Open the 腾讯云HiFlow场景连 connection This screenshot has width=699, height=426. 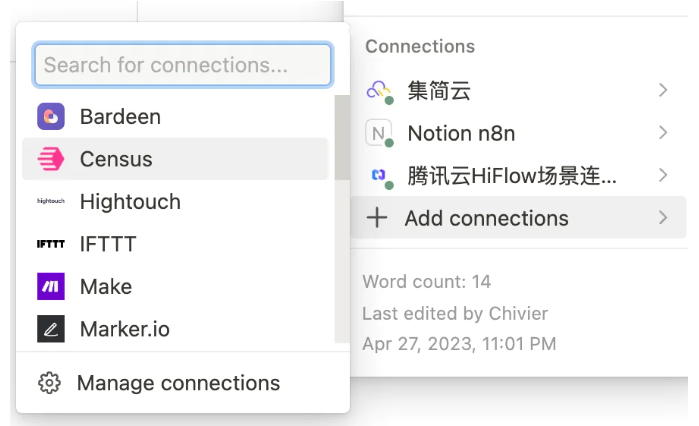518,175
